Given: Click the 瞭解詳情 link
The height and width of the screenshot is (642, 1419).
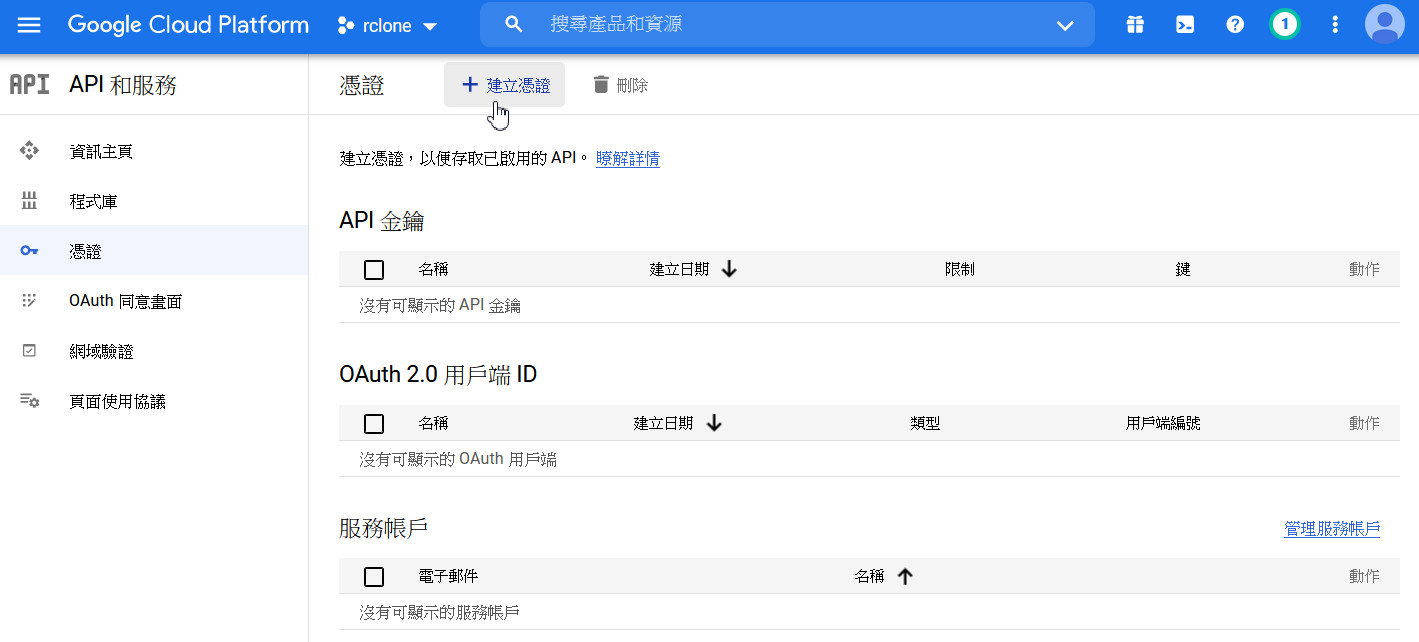Looking at the screenshot, I should click(627, 158).
